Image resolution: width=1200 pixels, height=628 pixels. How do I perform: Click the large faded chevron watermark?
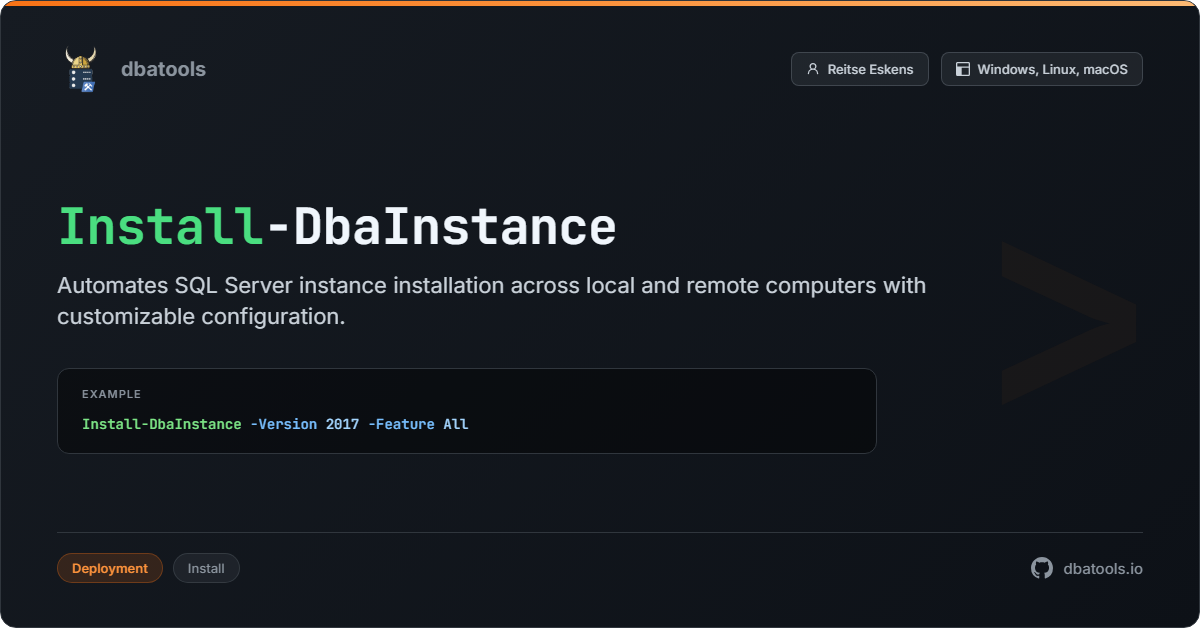tap(1067, 322)
